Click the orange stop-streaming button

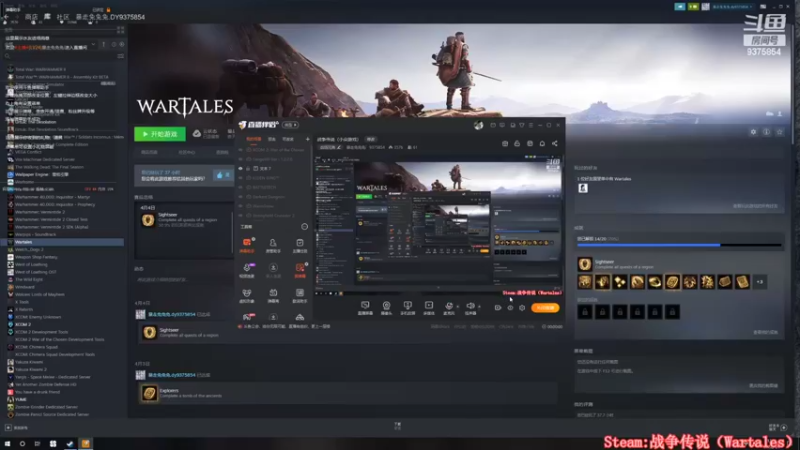tap(545, 308)
